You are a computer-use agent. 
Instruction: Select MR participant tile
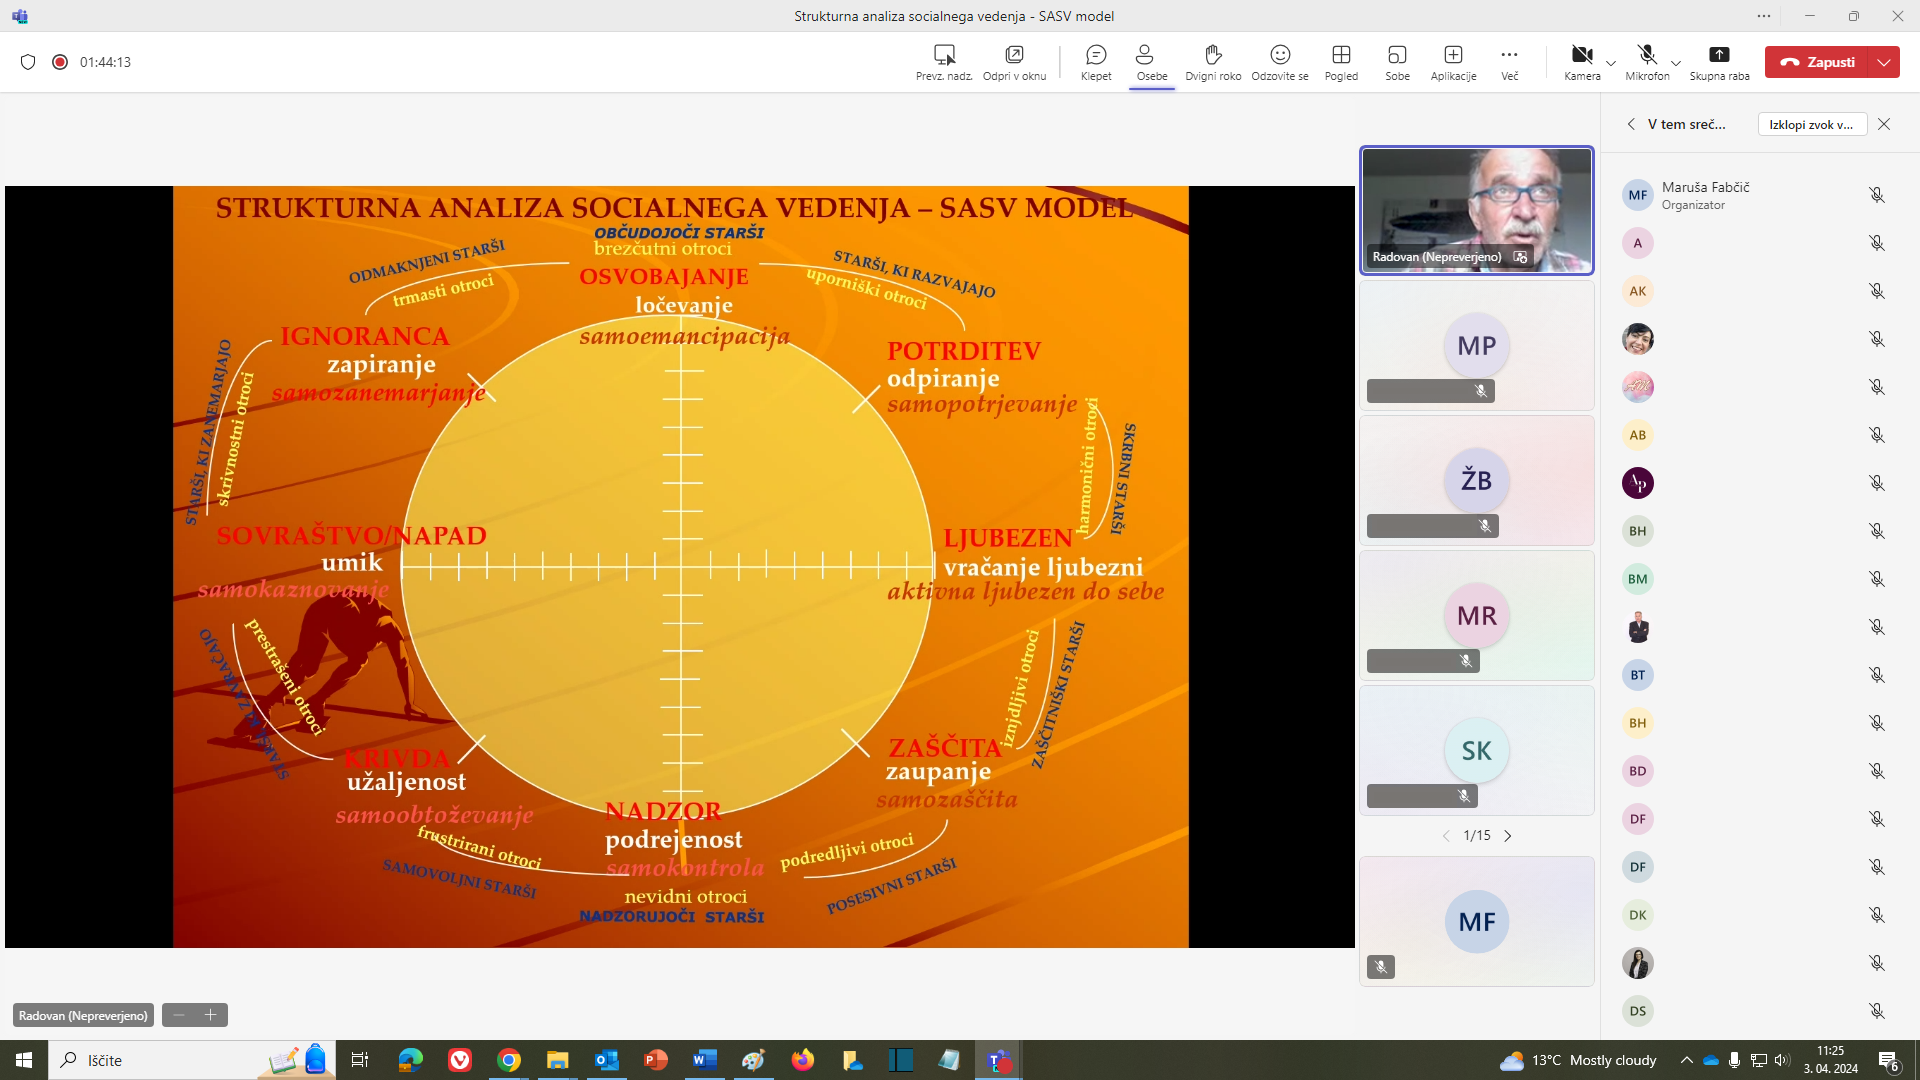[x=1476, y=615]
